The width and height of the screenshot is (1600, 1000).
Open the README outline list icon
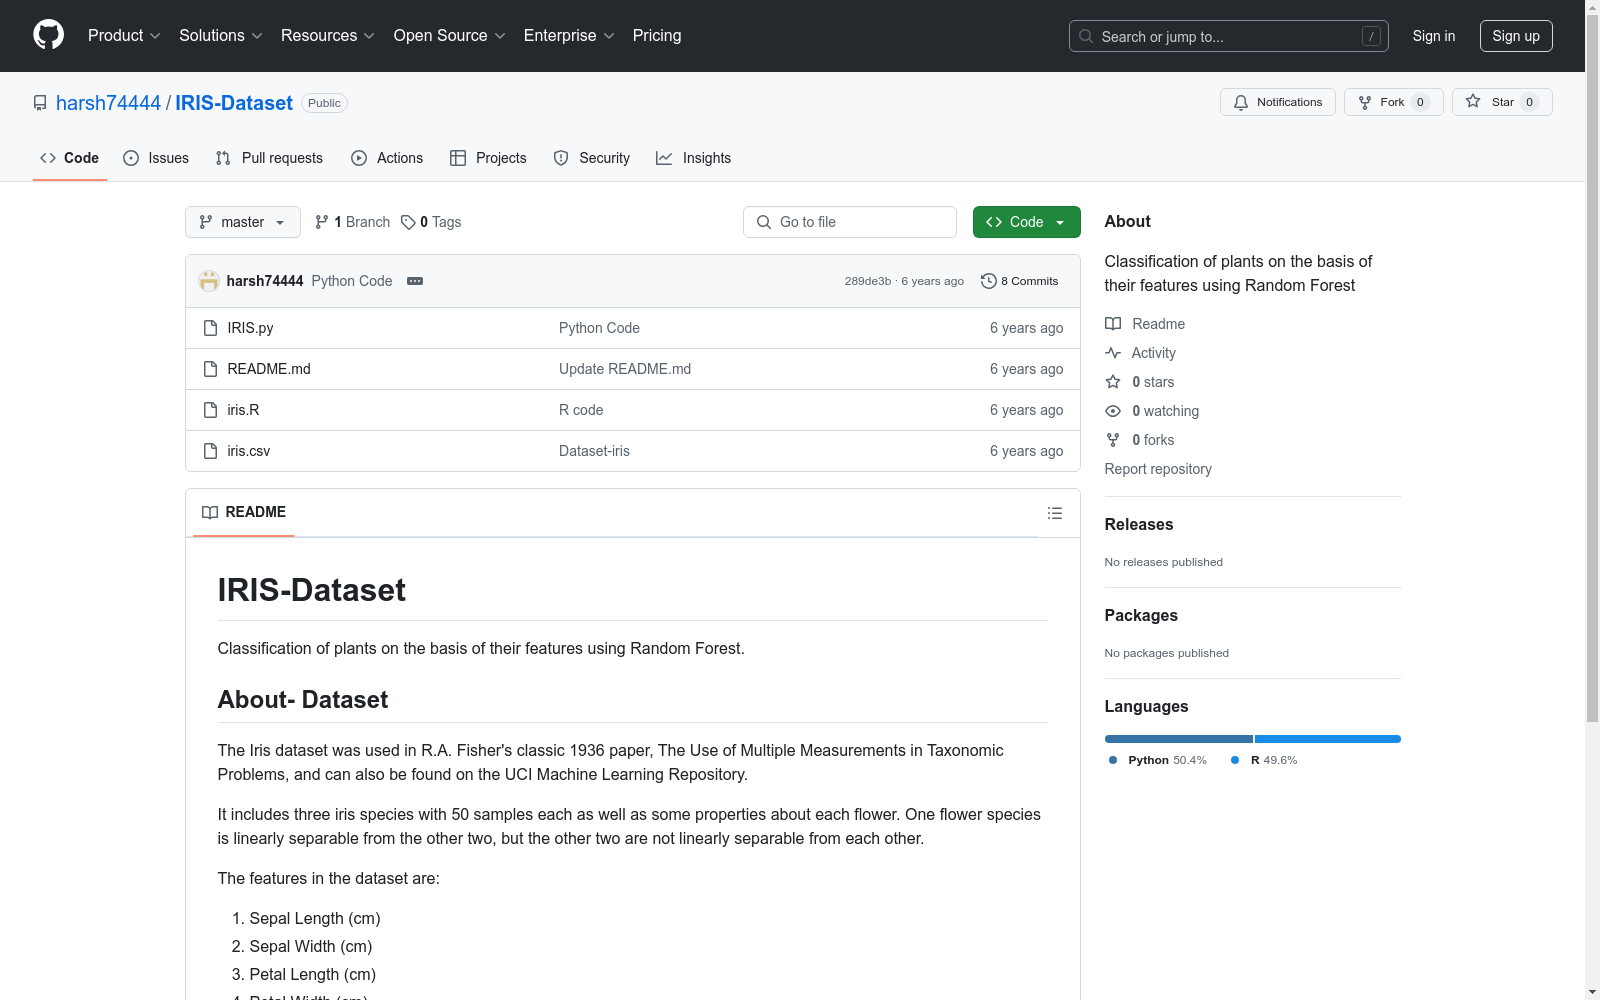pos(1055,513)
